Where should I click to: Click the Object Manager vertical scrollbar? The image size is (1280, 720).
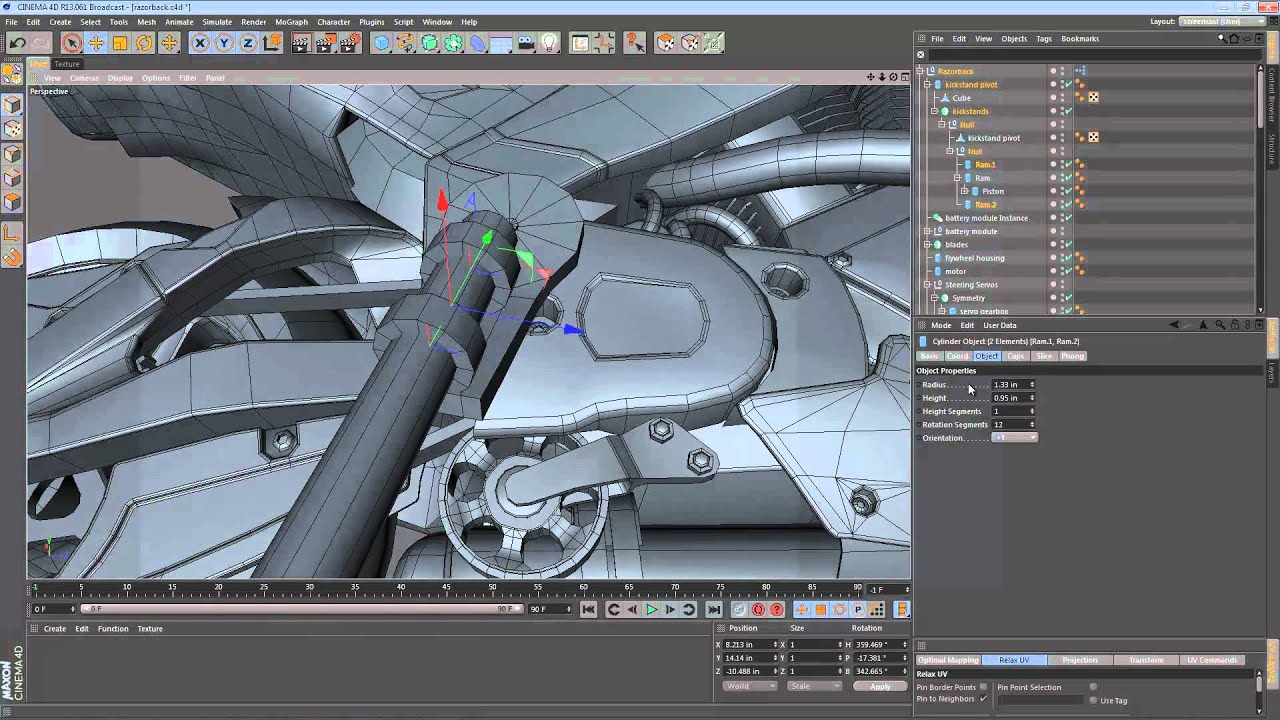pyautogui.click(x=1260, y=98)
